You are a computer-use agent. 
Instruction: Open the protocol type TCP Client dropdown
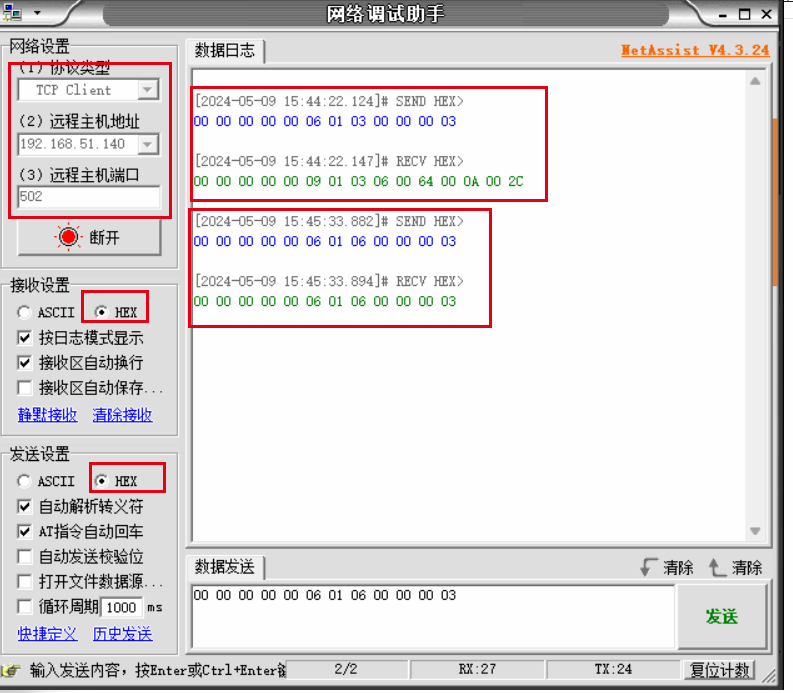coord(148,90)
